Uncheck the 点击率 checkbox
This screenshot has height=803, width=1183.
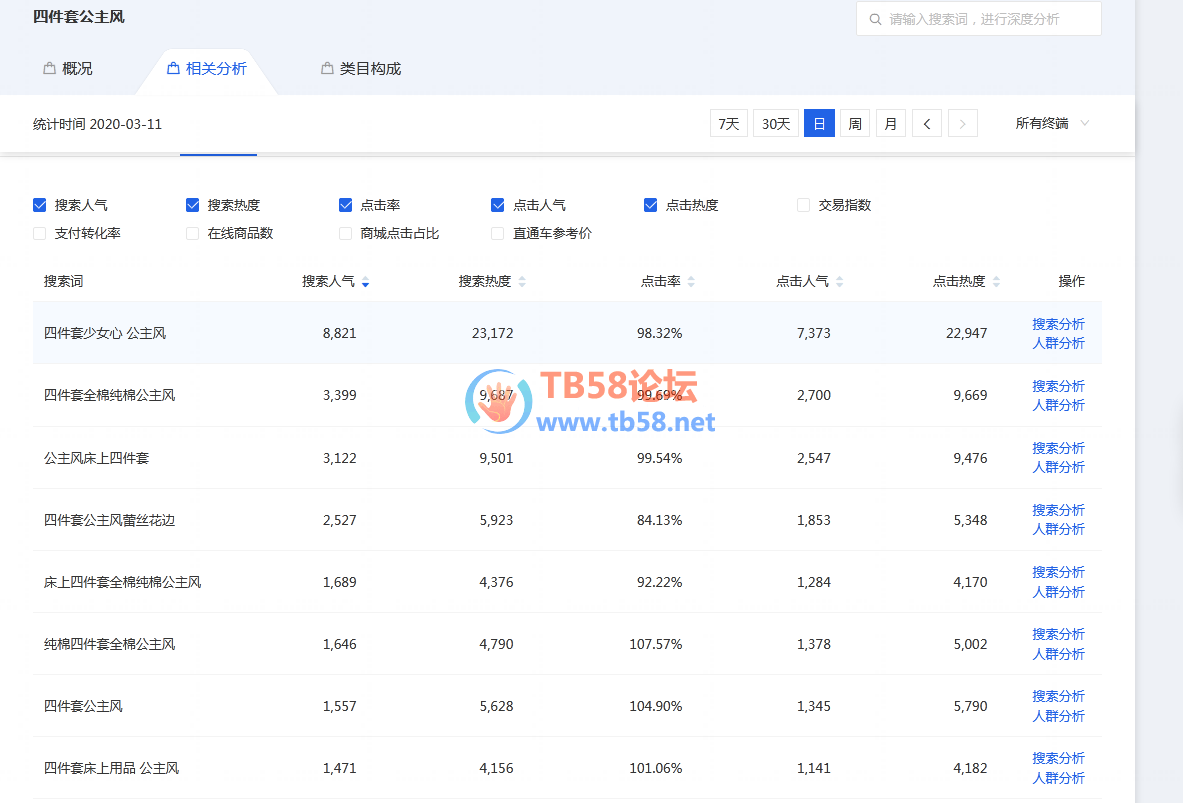pos(346,205)
